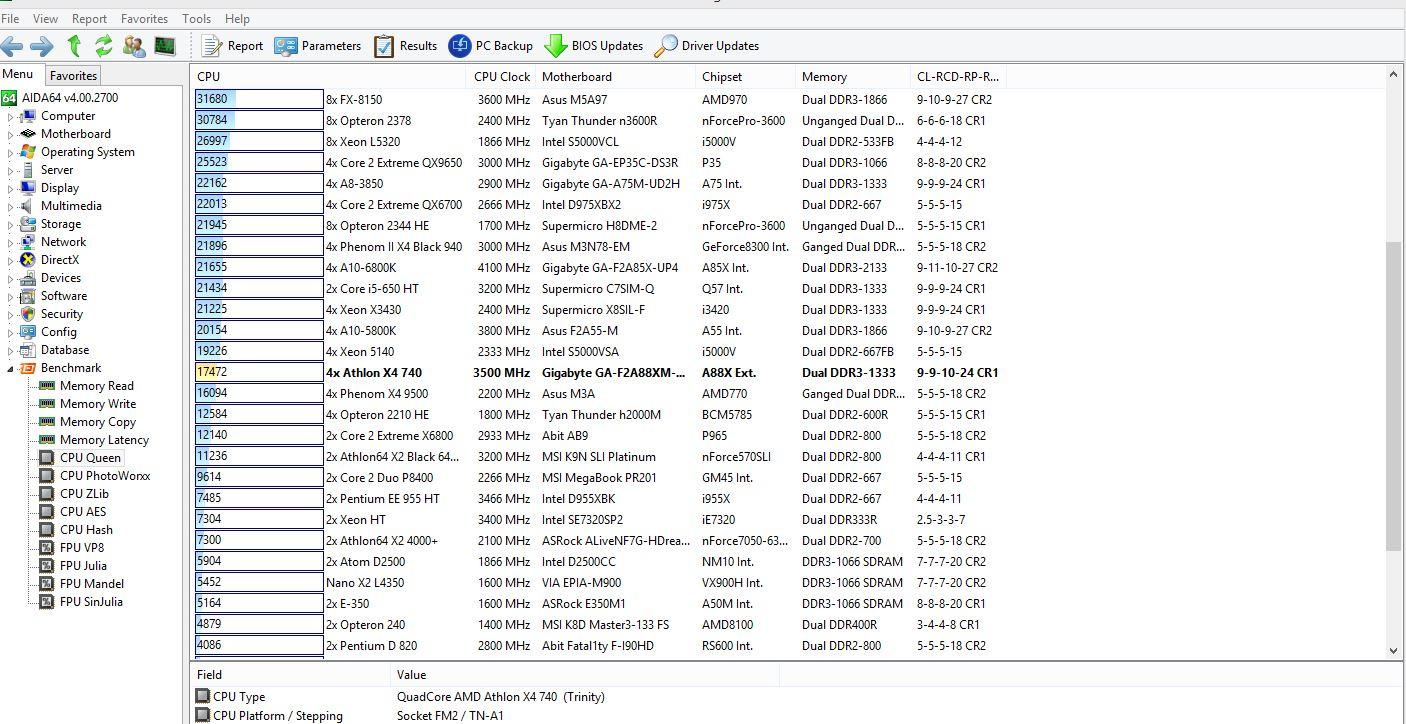Open benchmark Parameters
This screenshot has height=724, width=1406.
pyautogui.click(x=318, y=46)
